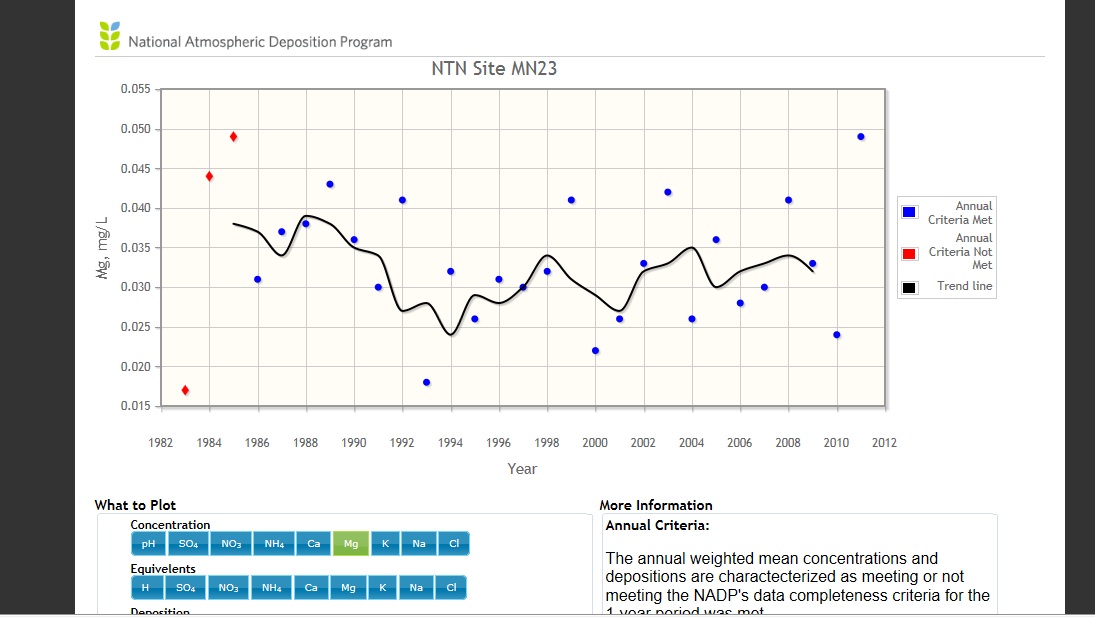Toggle Annual Criteria Not Met legend entry
This screenshot has height=617, width=1095.
click(947, 251)
